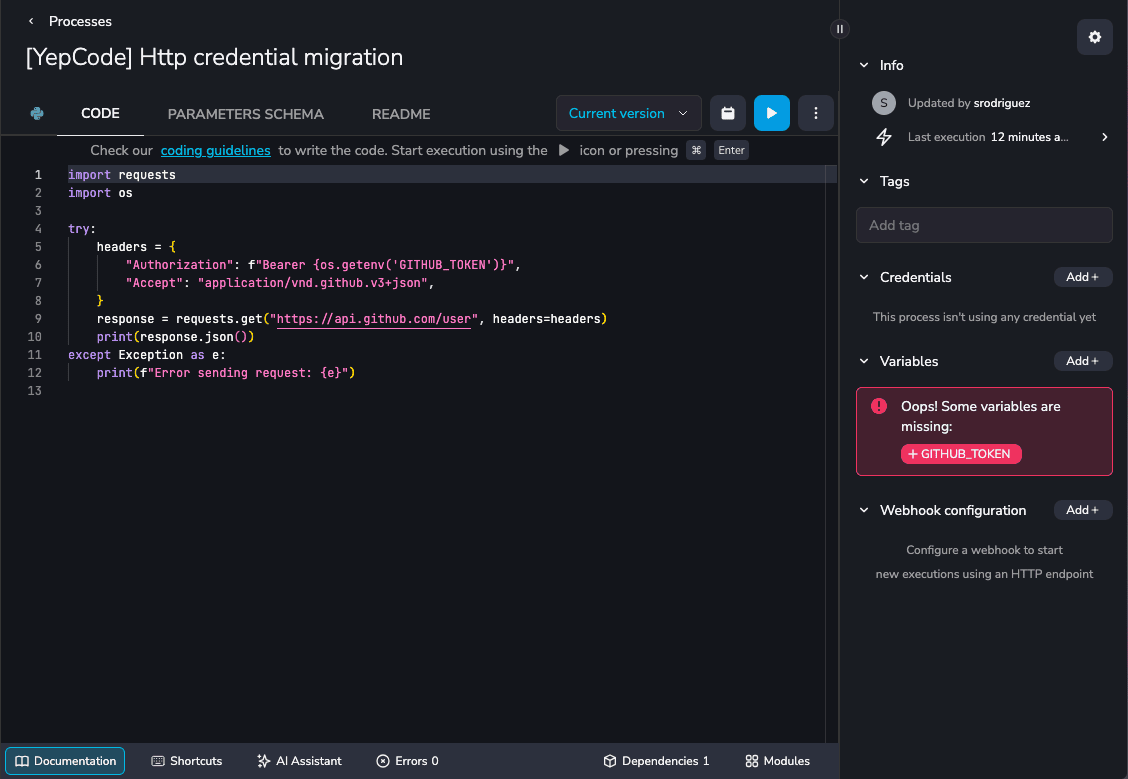Open the Modules panel
Screen dimensions: 1128x779
tap(778, 761)
